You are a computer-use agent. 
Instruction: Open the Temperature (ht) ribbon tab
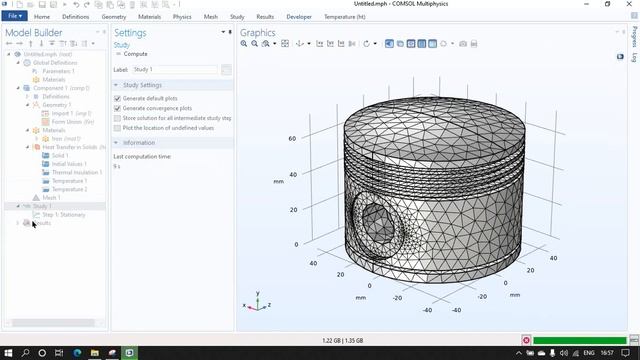pyautogui.click(x=345, y=17)
